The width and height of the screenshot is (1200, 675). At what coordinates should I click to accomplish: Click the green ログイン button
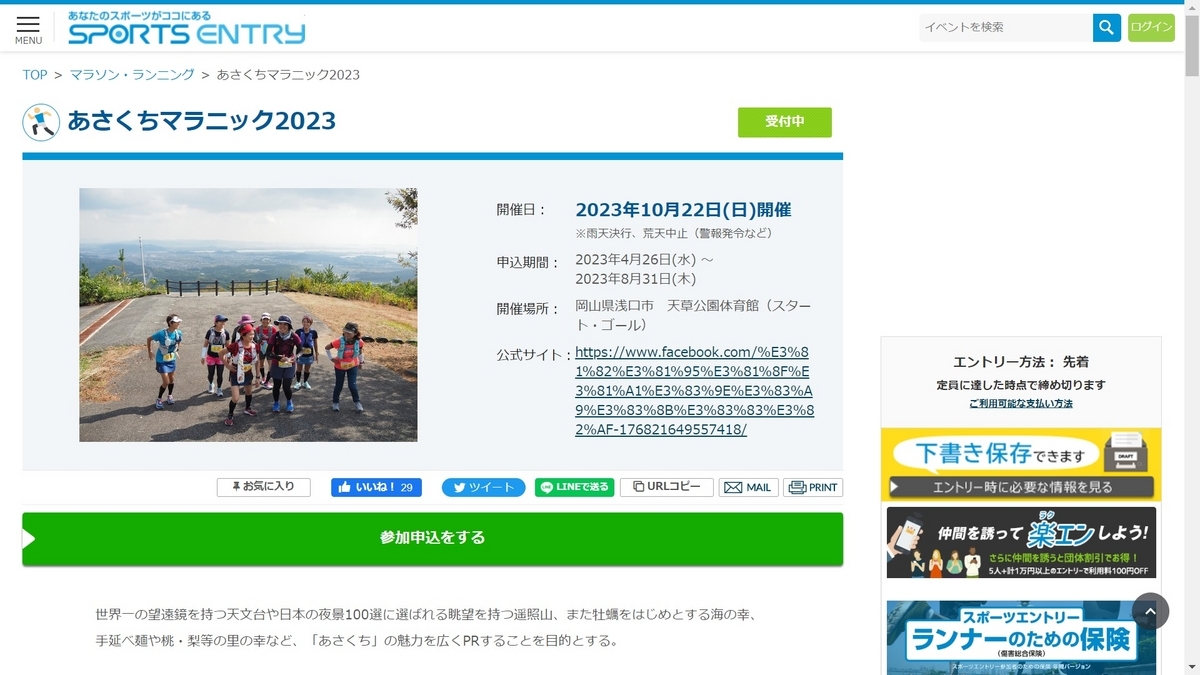pyautogui.click(x=1151, y=27)
